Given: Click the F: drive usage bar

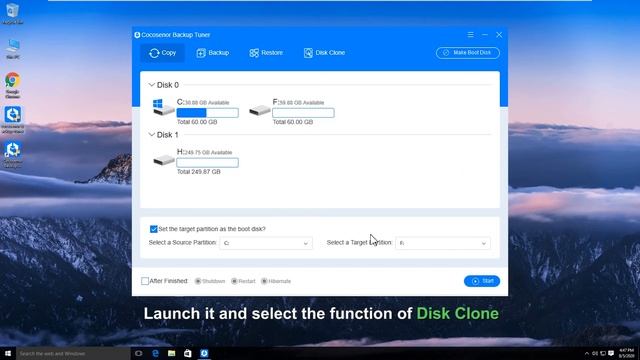Looking at the screenshot, I should pyautogui.click(x=303, y=113).
